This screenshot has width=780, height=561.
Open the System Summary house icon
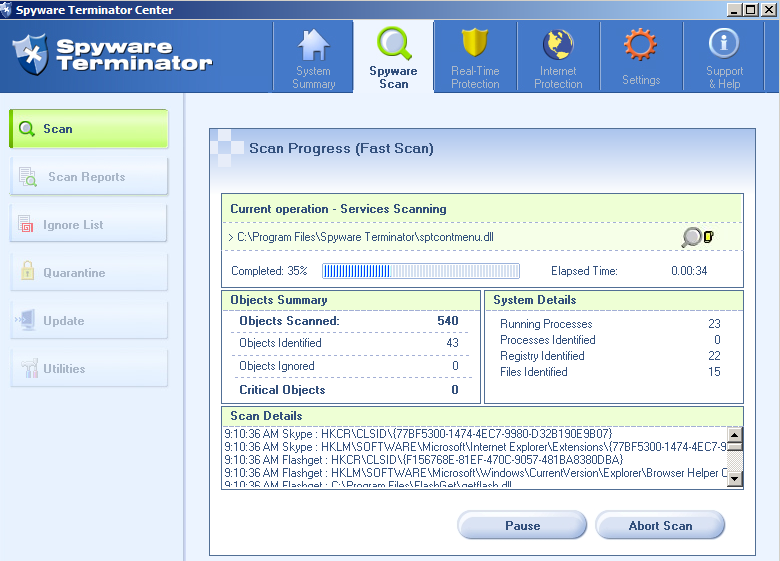pyautogui.click(x=313, y=45)
